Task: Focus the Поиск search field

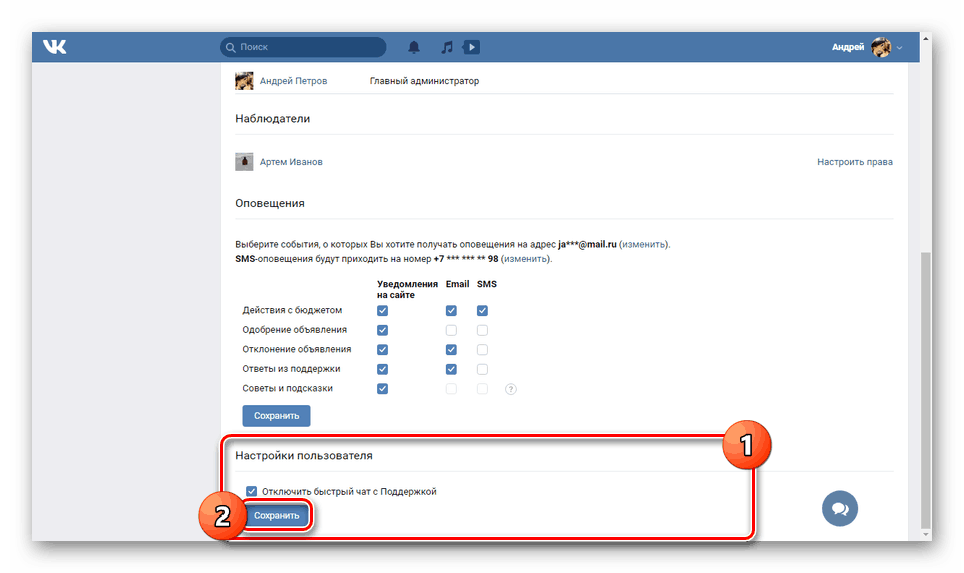Action: (303, 47)
